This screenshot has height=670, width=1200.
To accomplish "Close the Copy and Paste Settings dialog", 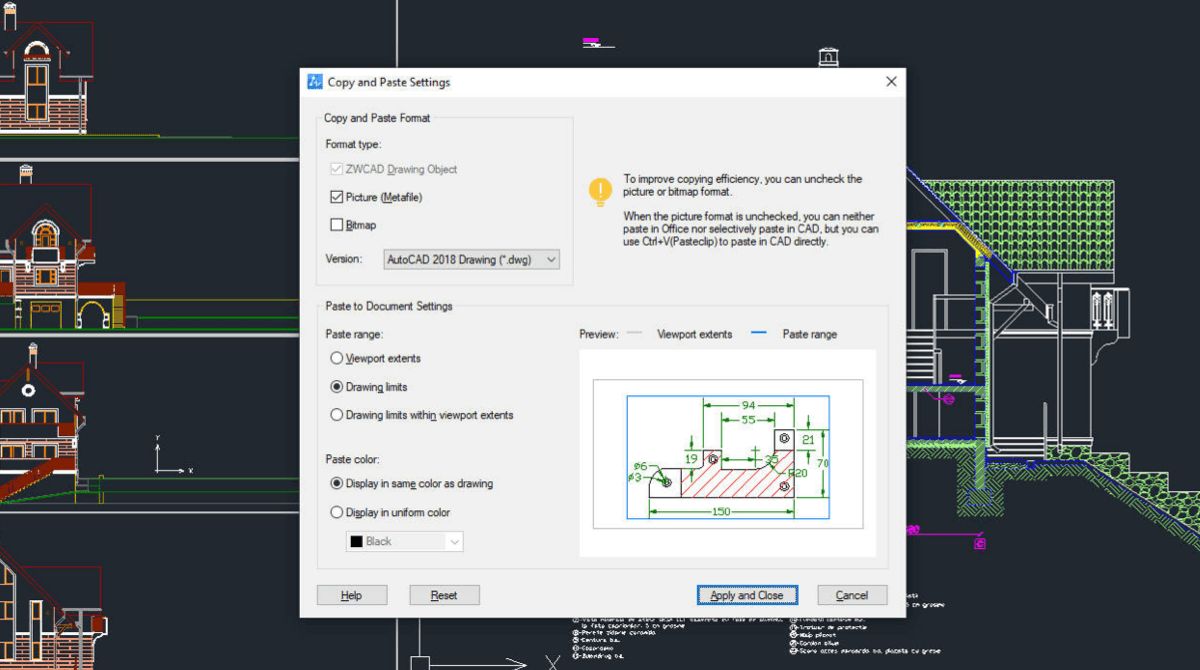I will pyautogui.click(x=891, y=82).
